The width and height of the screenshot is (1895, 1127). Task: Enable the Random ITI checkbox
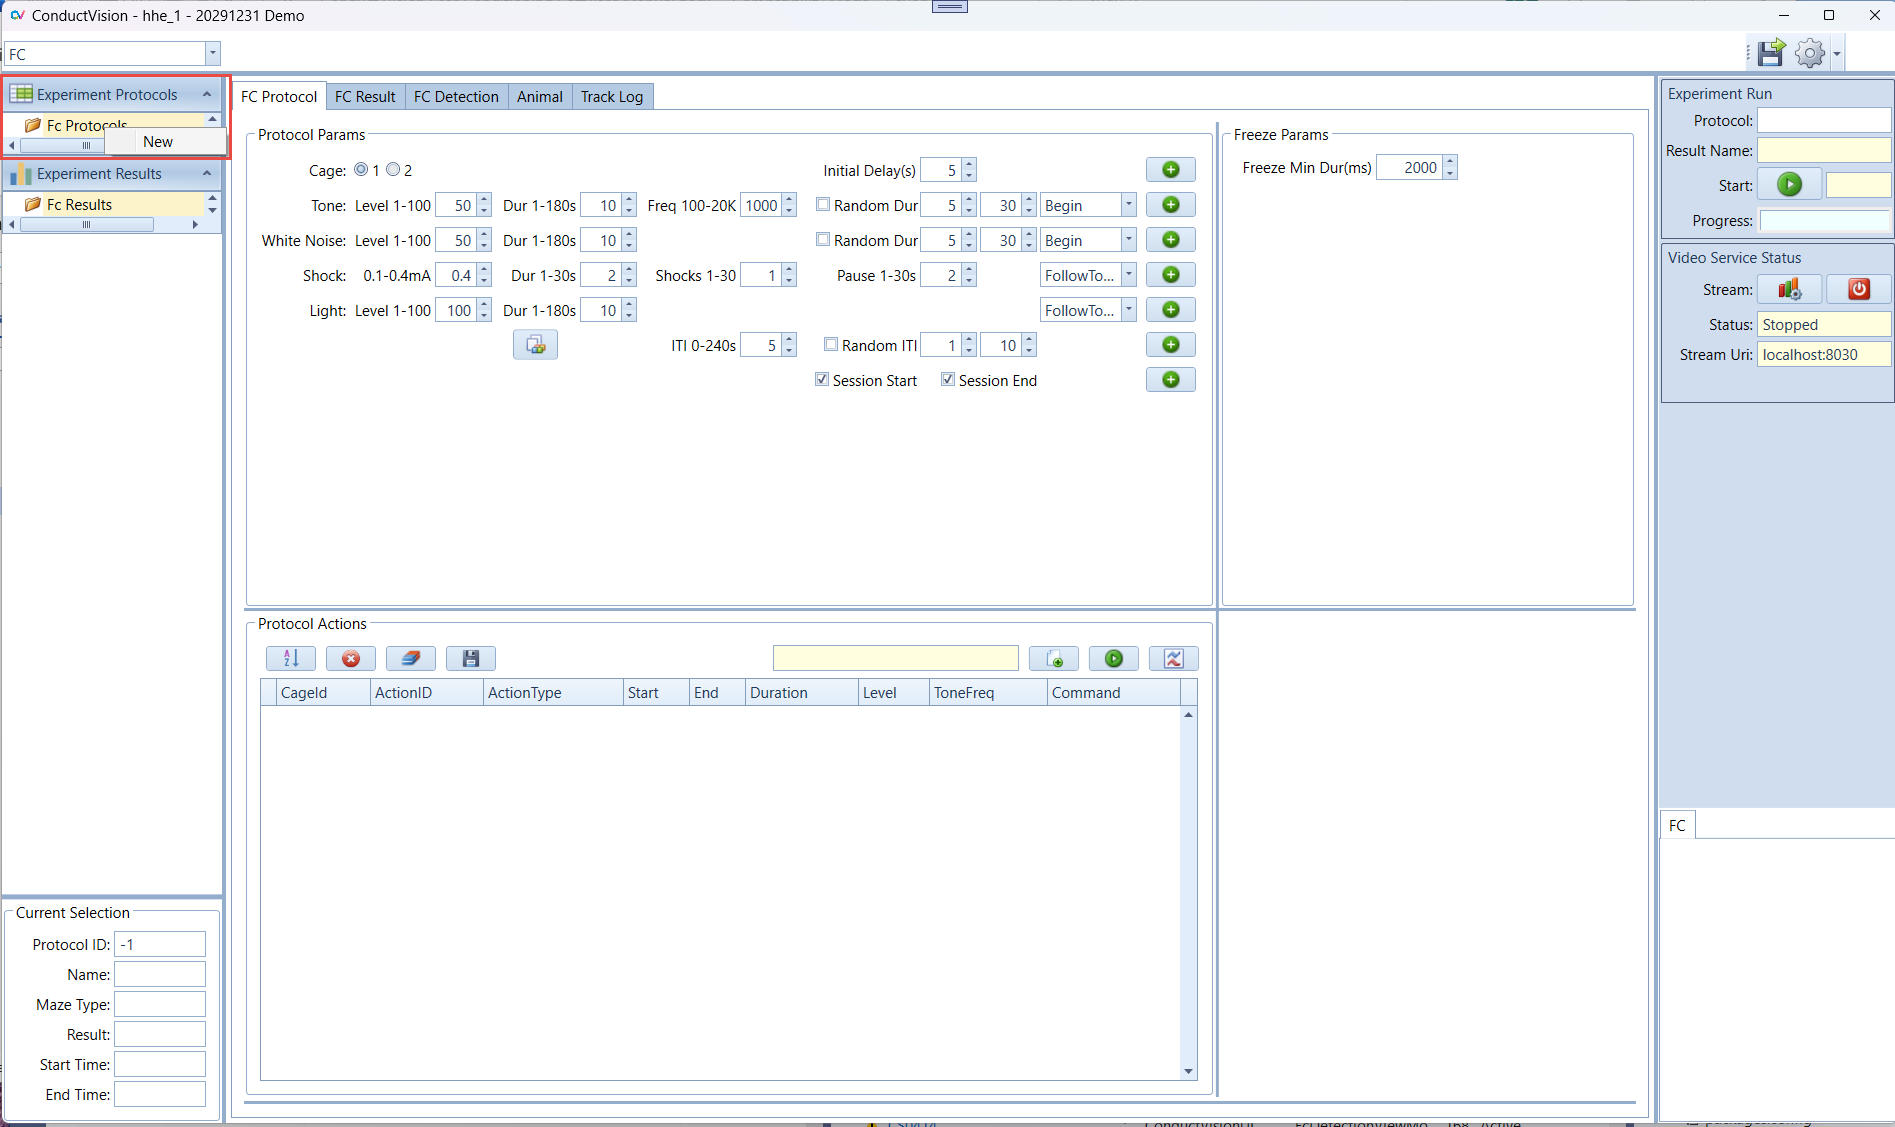point(831,345)
